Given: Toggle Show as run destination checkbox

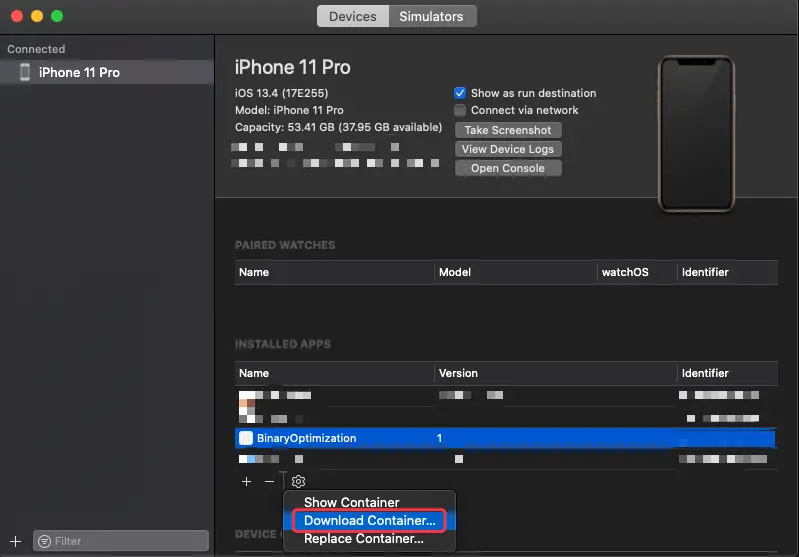Looking at the screenshot, I should (460, 93).
